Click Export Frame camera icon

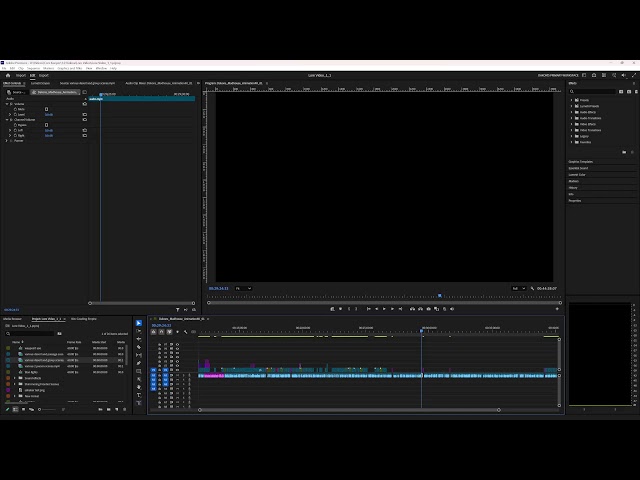tap(428, 309)
